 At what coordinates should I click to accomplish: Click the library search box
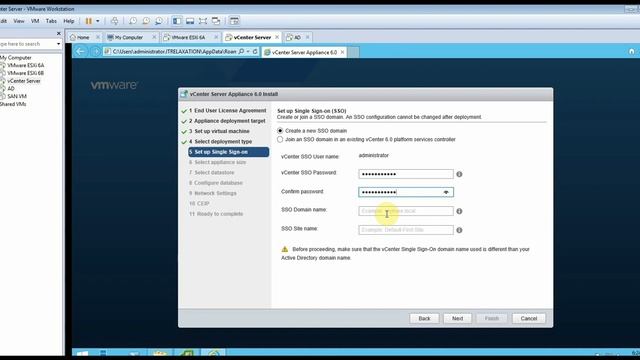point(27,44)
